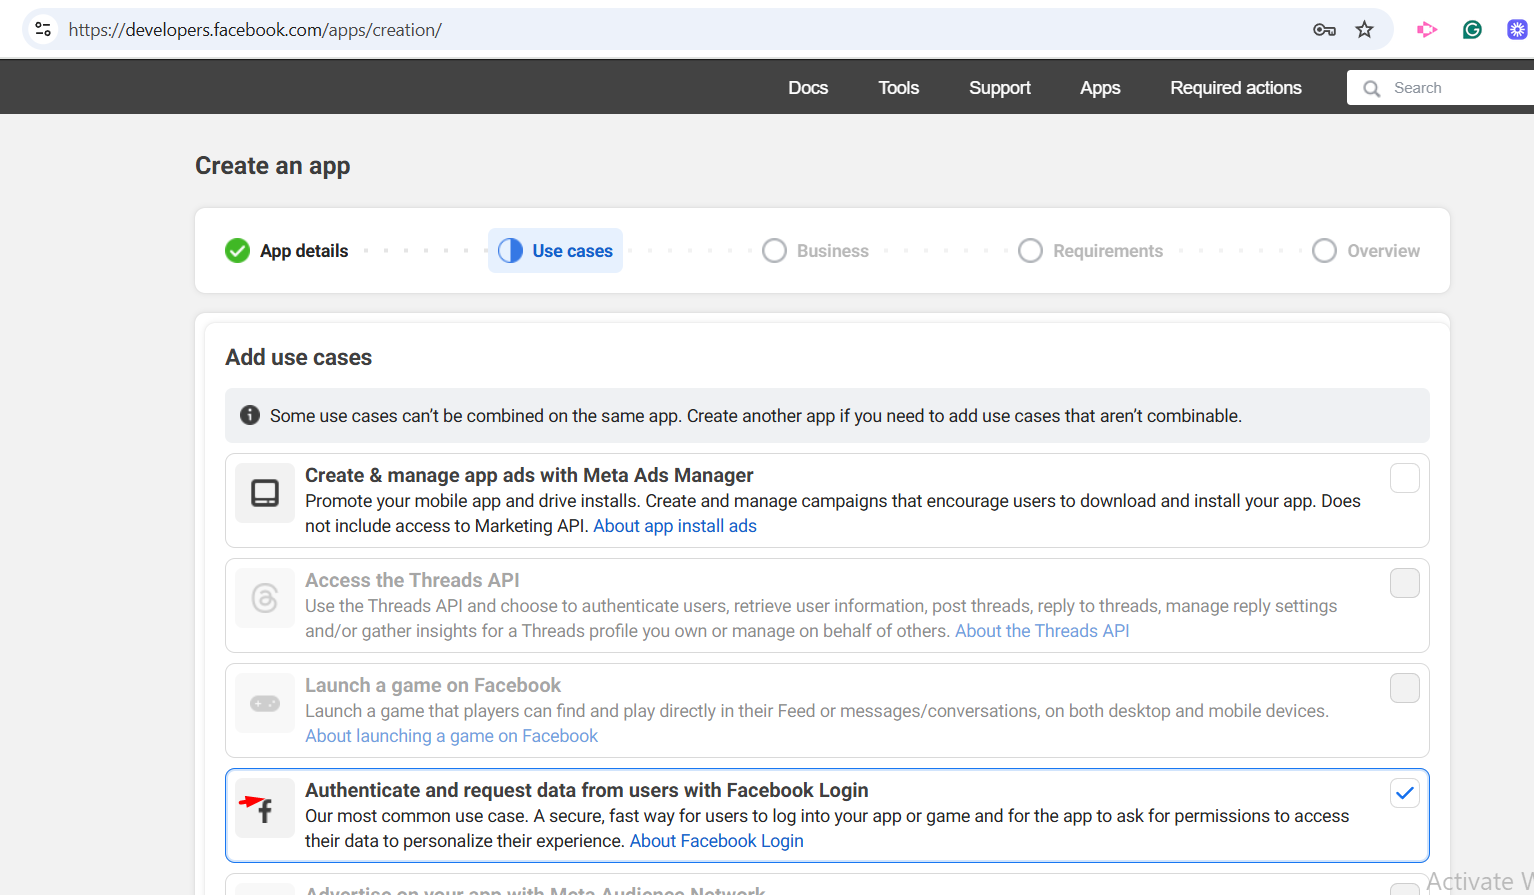Viewport: 1534px width, 895px height.
Task: Click the site information icon in address bar
Action: (43, 30)
